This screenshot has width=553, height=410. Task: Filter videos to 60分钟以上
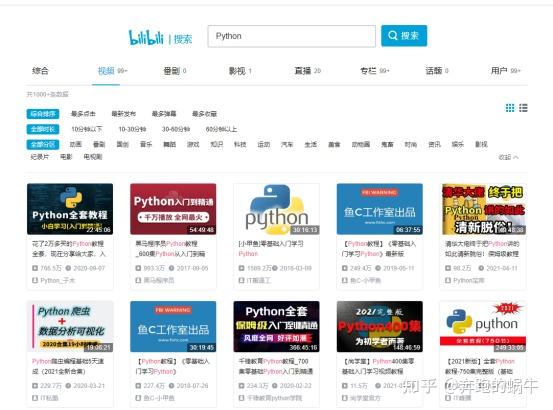(221, 129)
